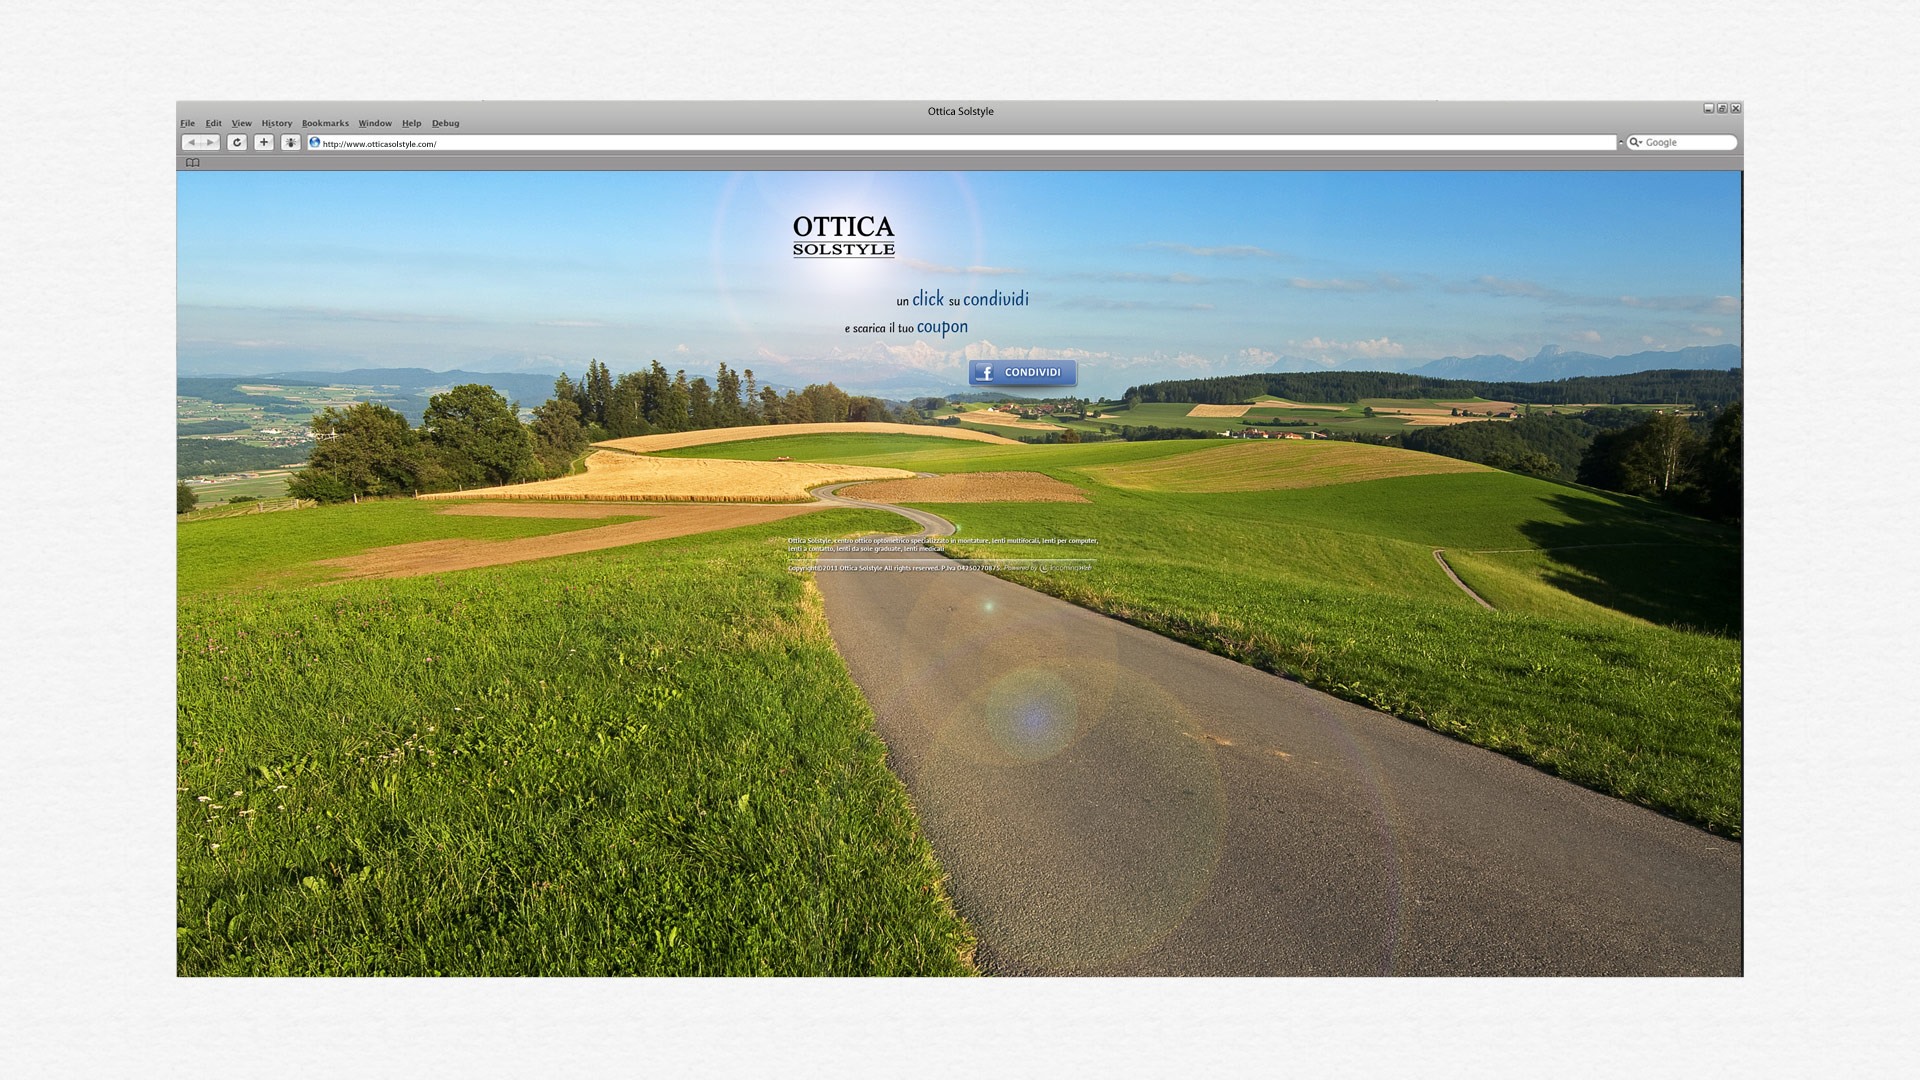Click the footer description about lenti multifocali
This screenshot has height=1080, width=1920.
pos(942,544)
